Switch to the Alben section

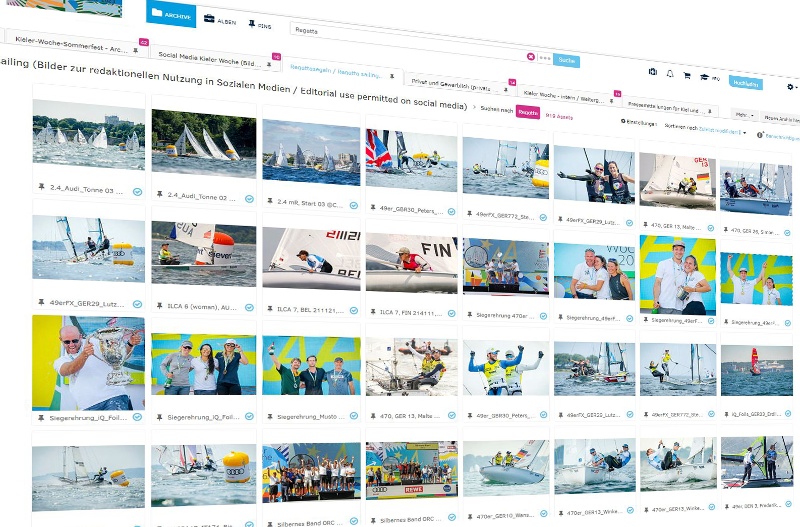click(220, 20)
